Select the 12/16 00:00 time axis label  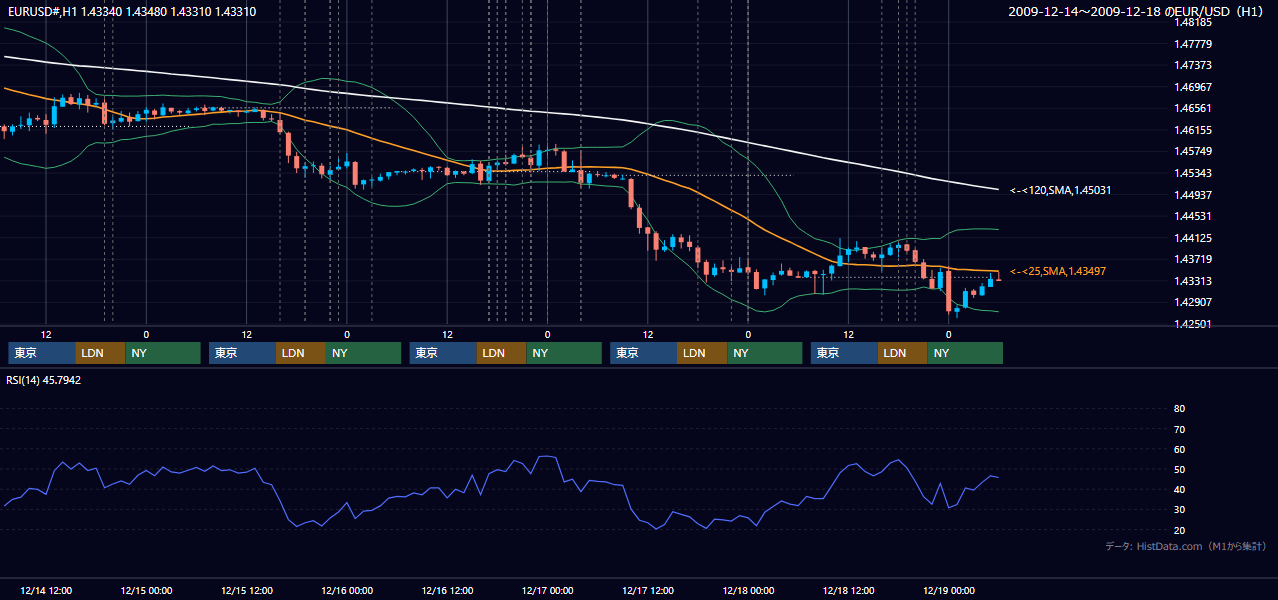[347, 590]
